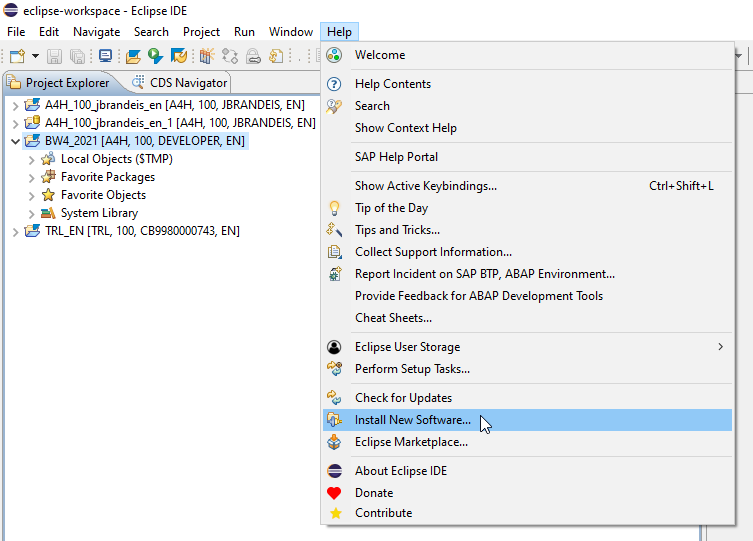
Task: Expand the System Library node
Action: (31, 214)
